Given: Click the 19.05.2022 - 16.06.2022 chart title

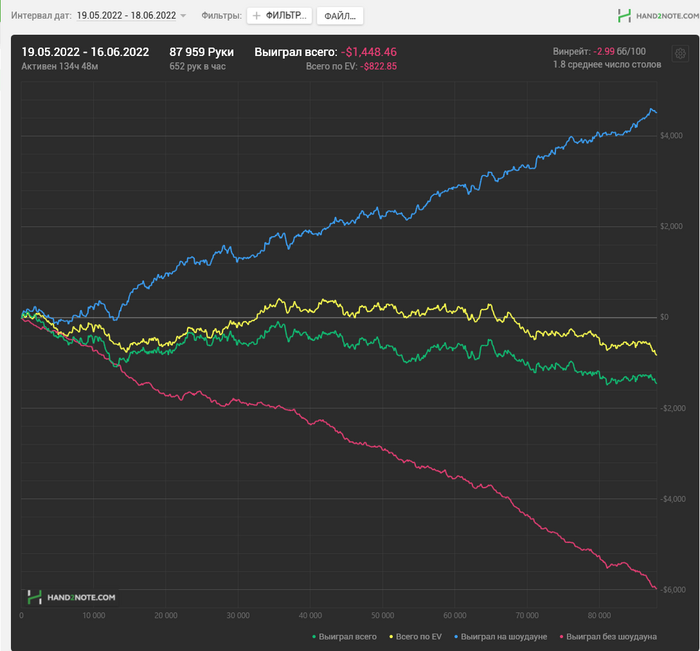Looking at the screenshot, I should [85, 52].
